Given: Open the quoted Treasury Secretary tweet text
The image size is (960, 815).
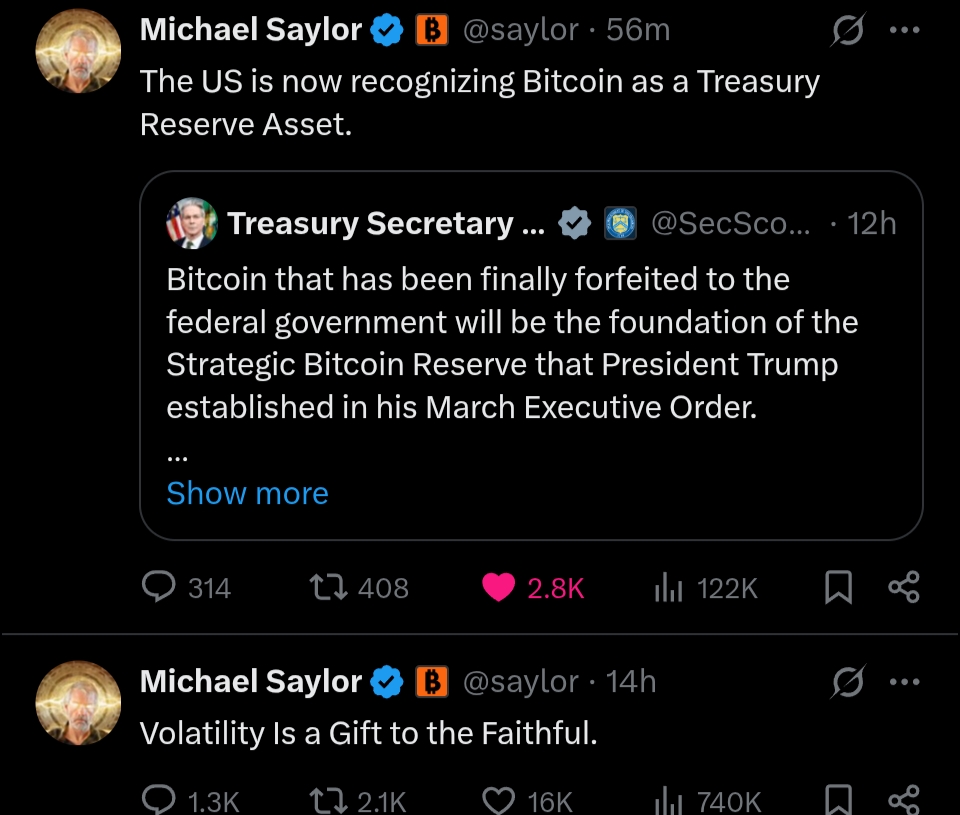Looking at the screenshot, I should (x=510, y=342).
